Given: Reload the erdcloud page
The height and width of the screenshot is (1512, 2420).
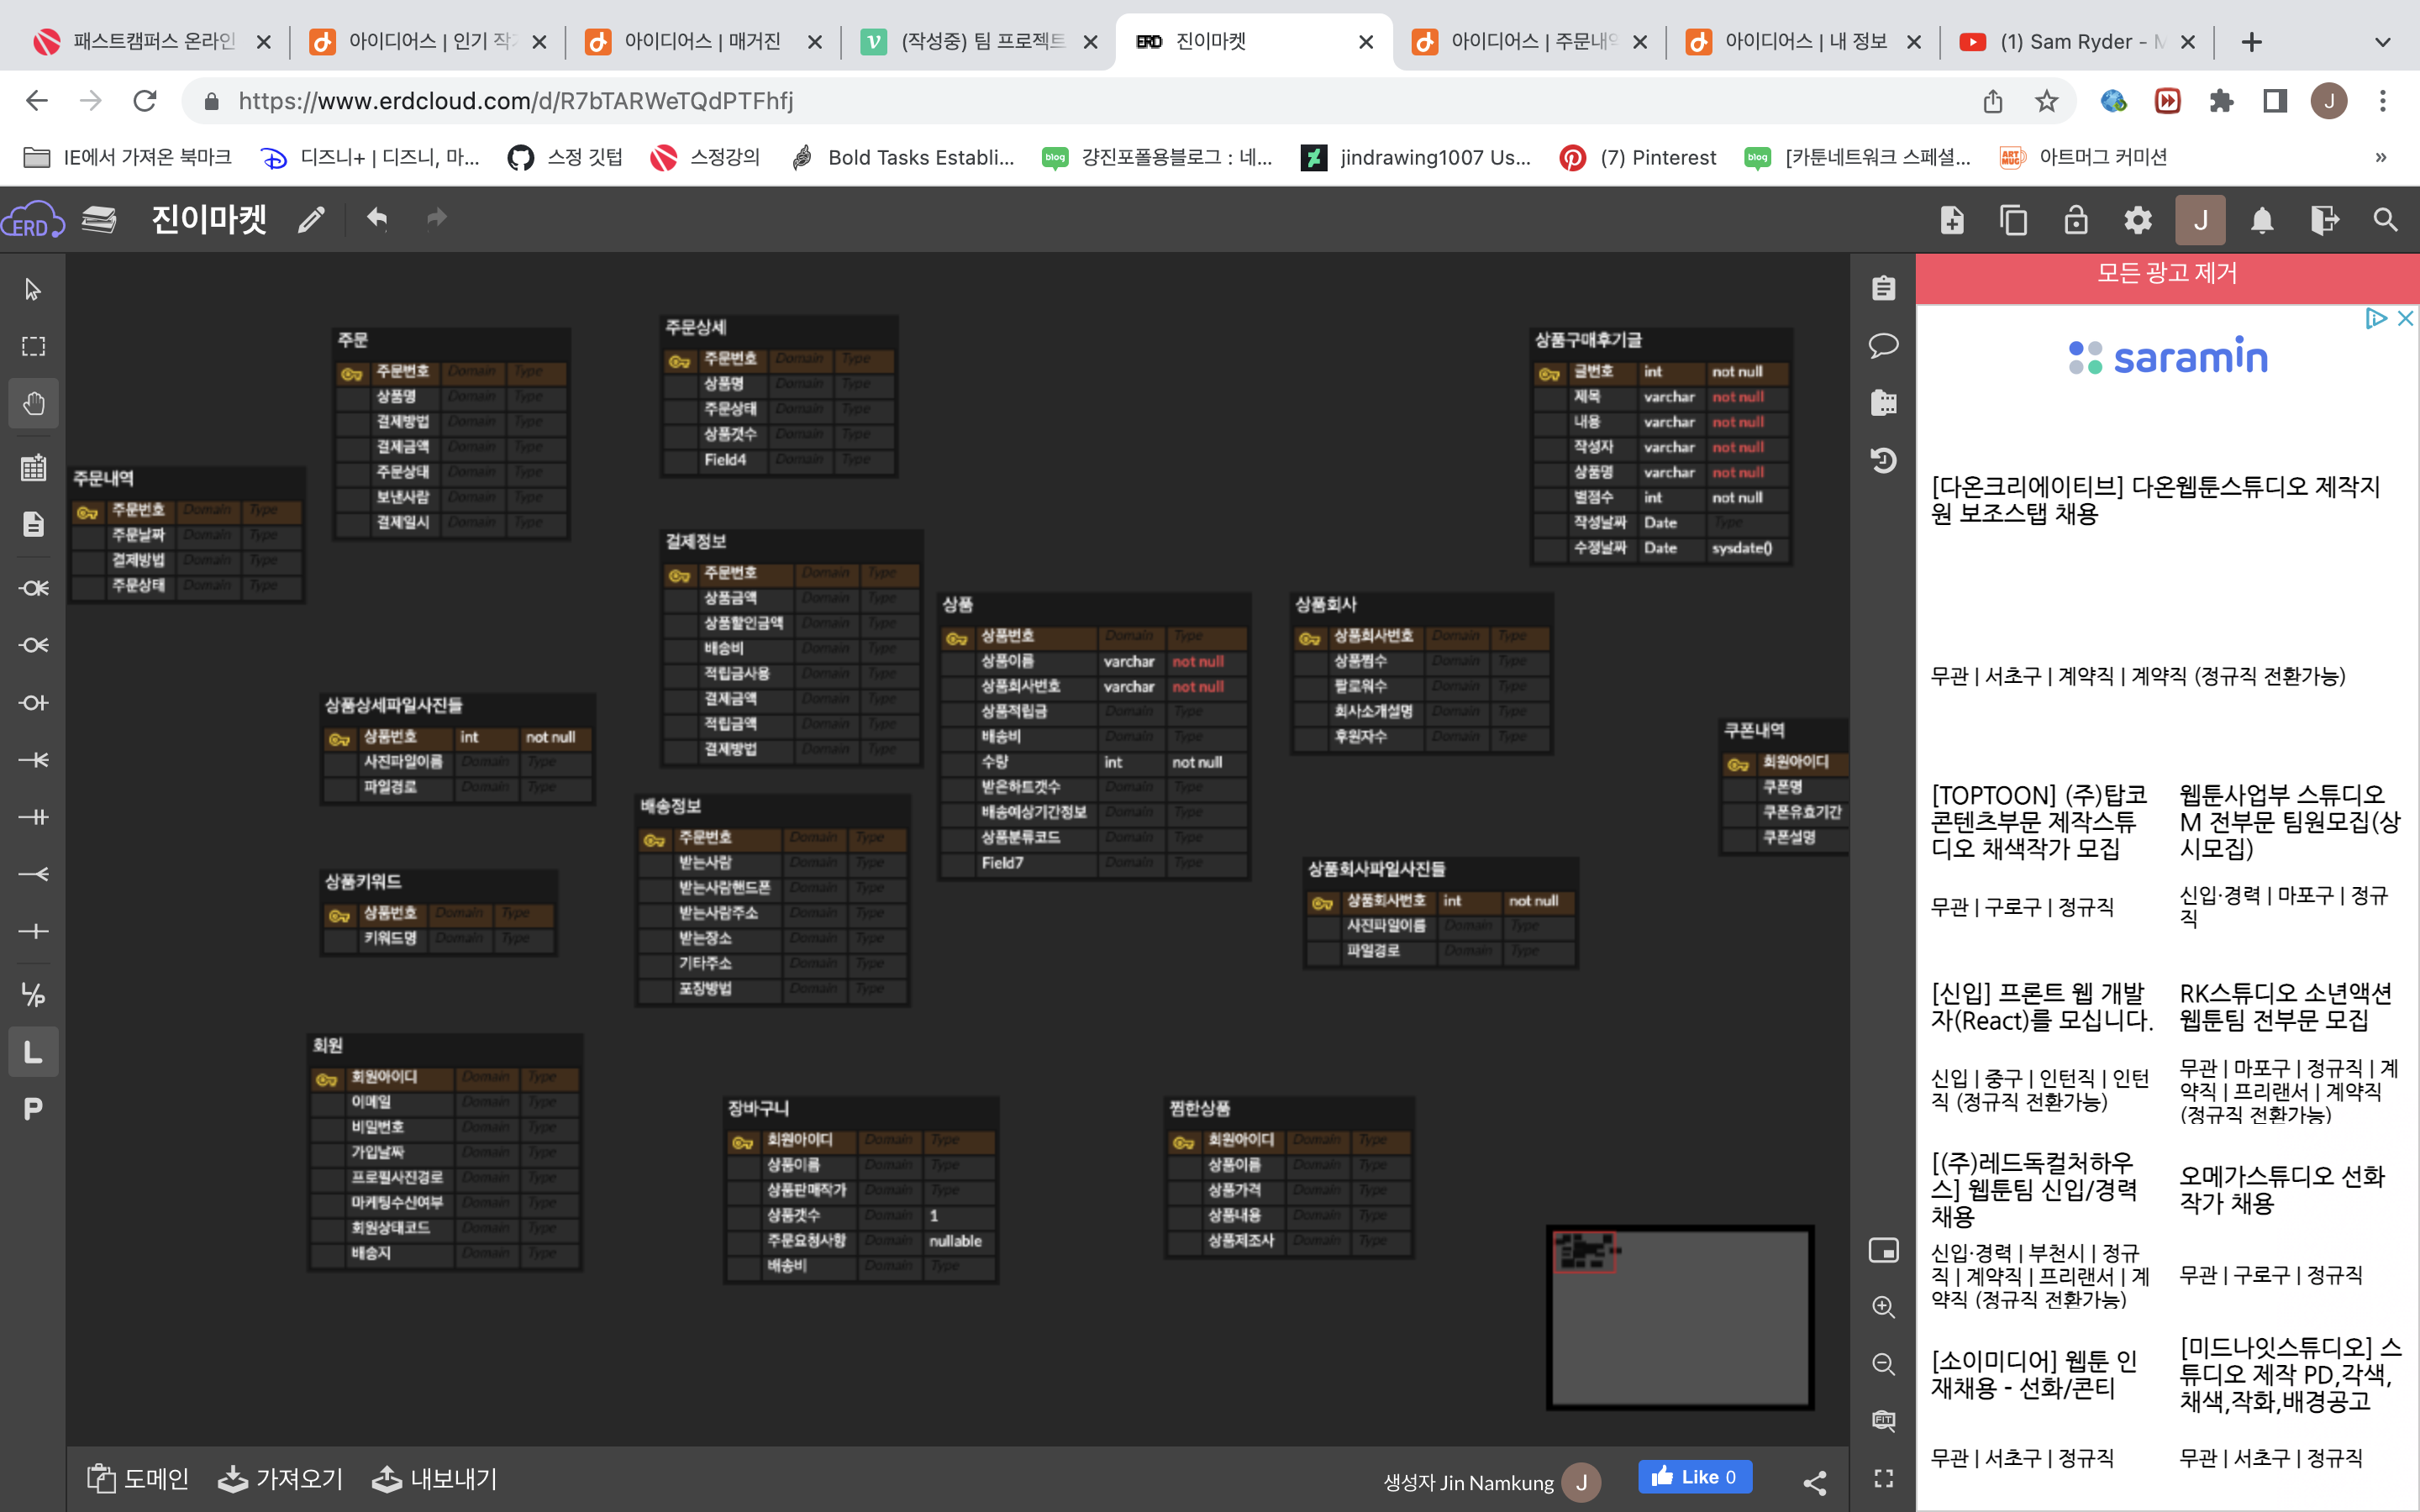Looking at the screenshot, I should tap(145, 101).
